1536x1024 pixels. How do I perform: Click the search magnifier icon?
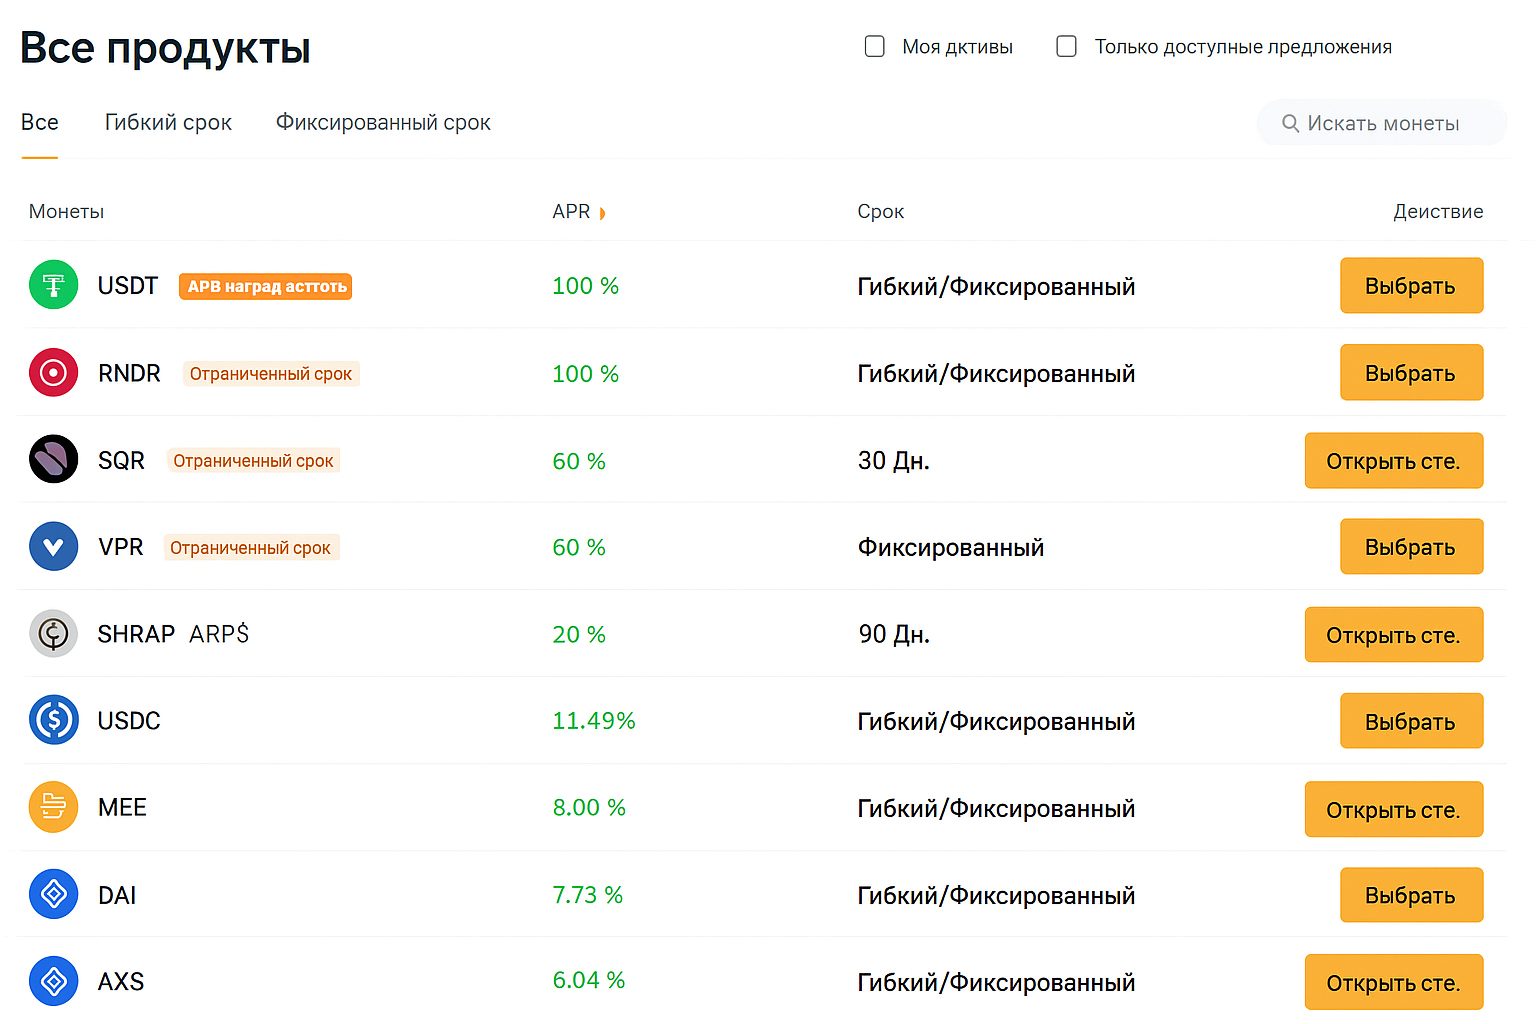(x=1290, y=123)
